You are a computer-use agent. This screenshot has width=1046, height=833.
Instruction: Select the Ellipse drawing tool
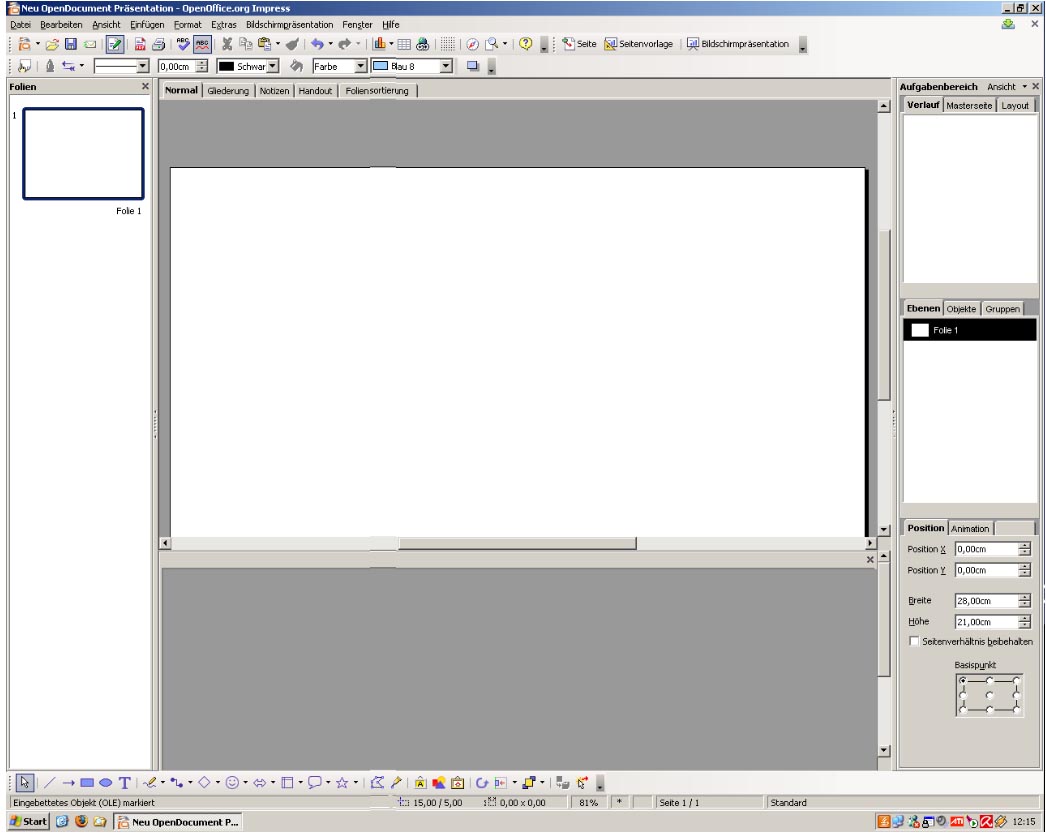point(105,783)
